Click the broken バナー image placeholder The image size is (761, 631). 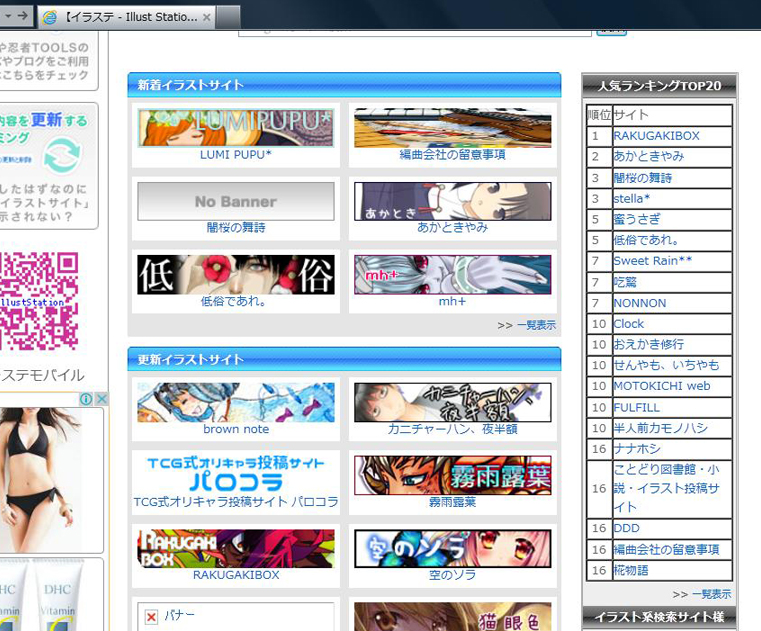(x=236, y=617)
